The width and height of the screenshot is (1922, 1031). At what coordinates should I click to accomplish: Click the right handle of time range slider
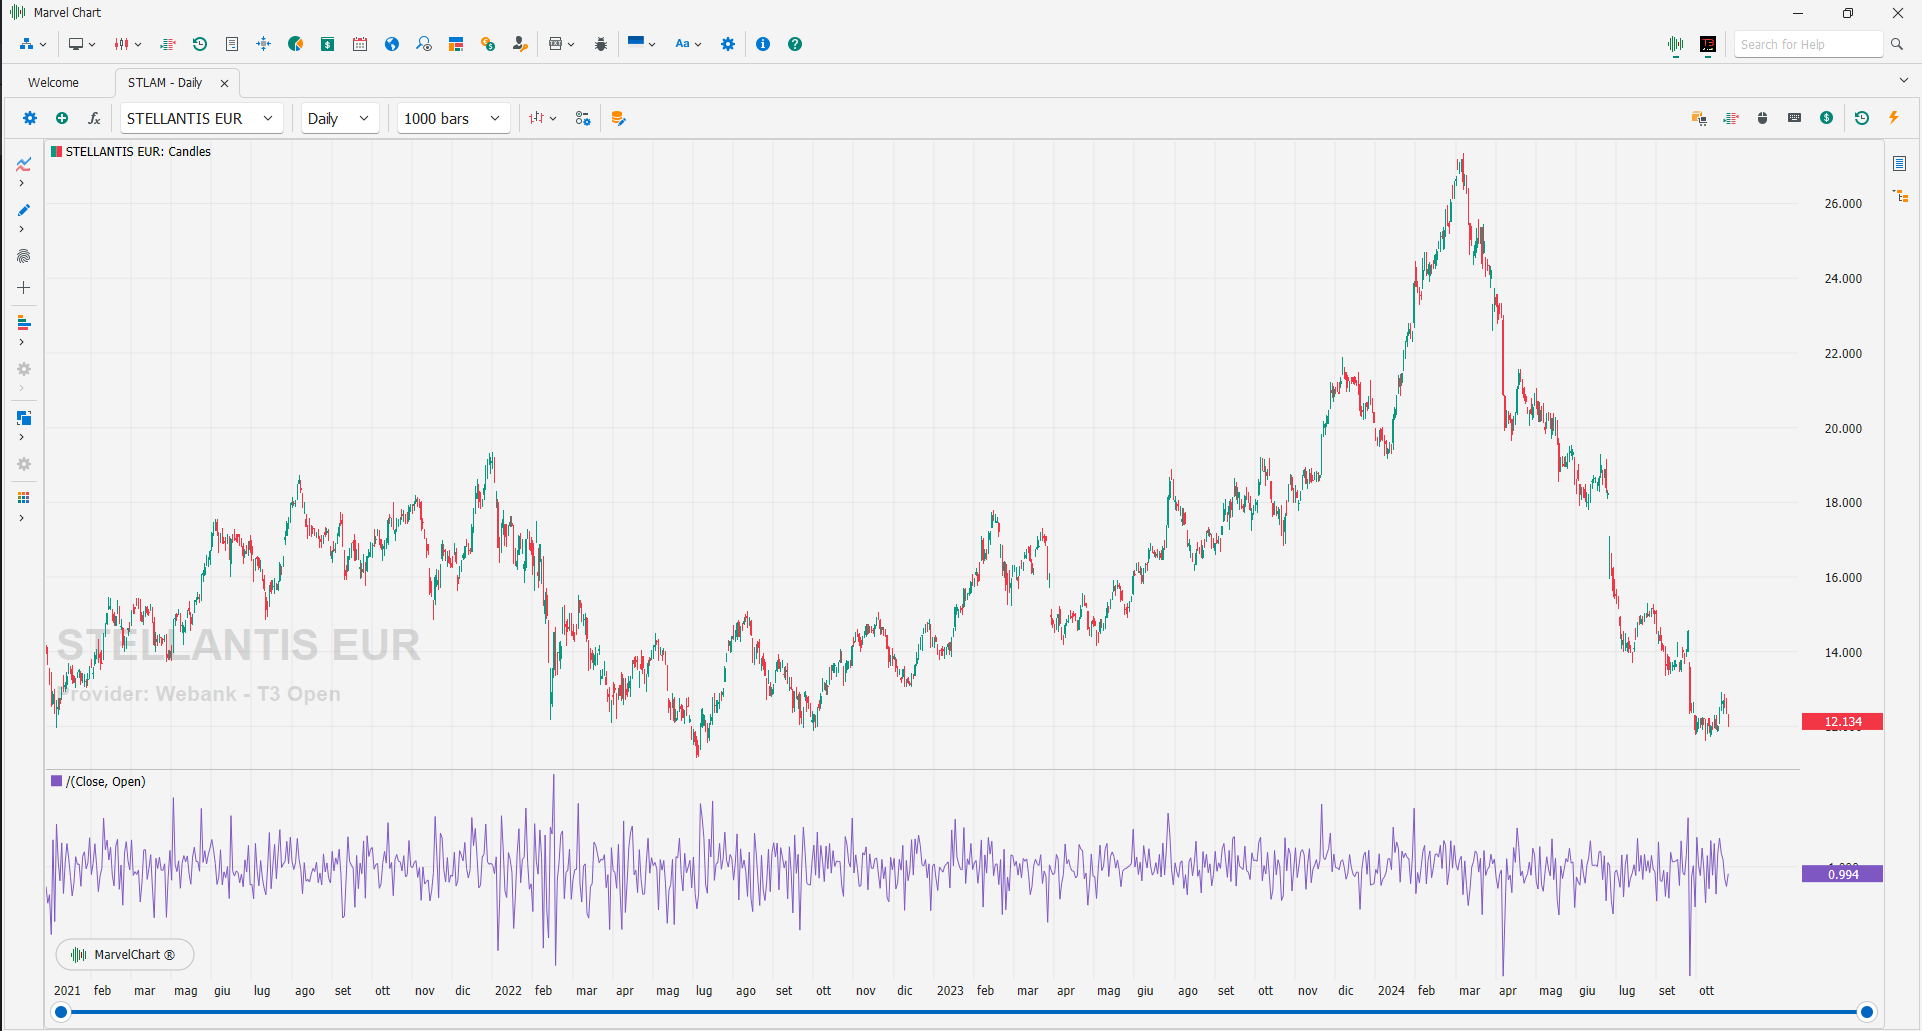pyautogui.click(x=1866, y=1012)
